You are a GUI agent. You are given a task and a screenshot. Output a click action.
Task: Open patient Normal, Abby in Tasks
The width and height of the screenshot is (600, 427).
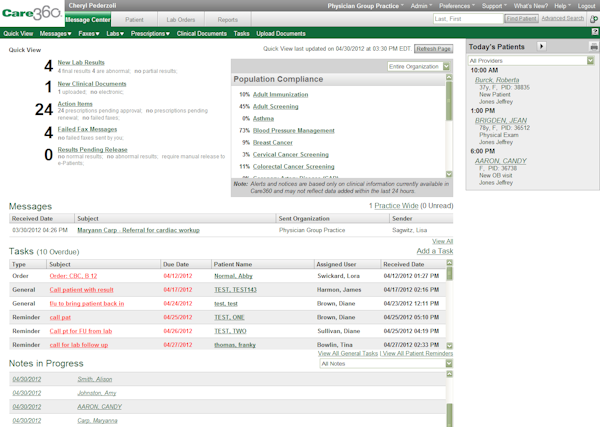[233, 276]
